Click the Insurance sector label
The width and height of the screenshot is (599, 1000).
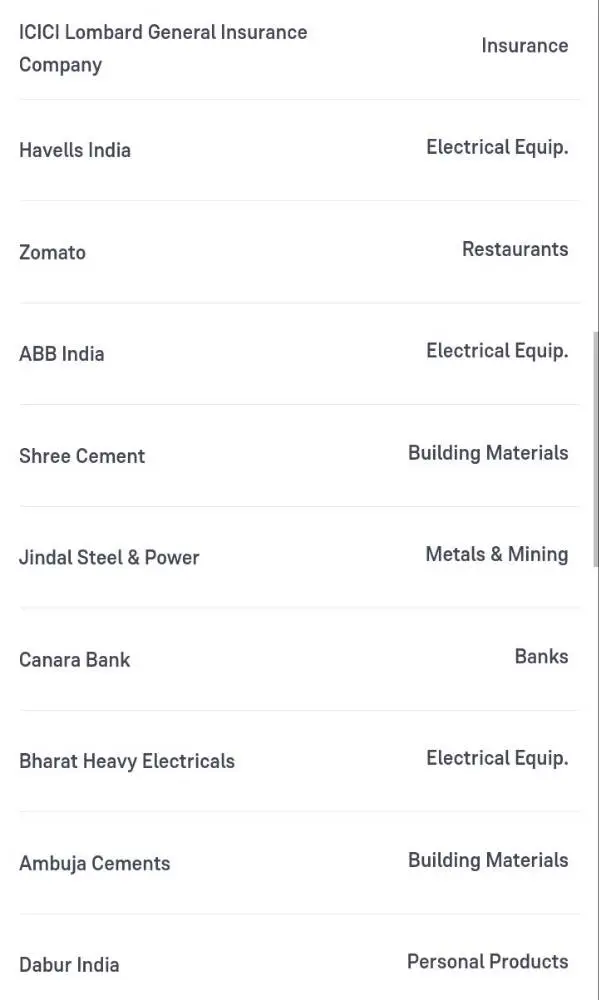coord(524,46)
